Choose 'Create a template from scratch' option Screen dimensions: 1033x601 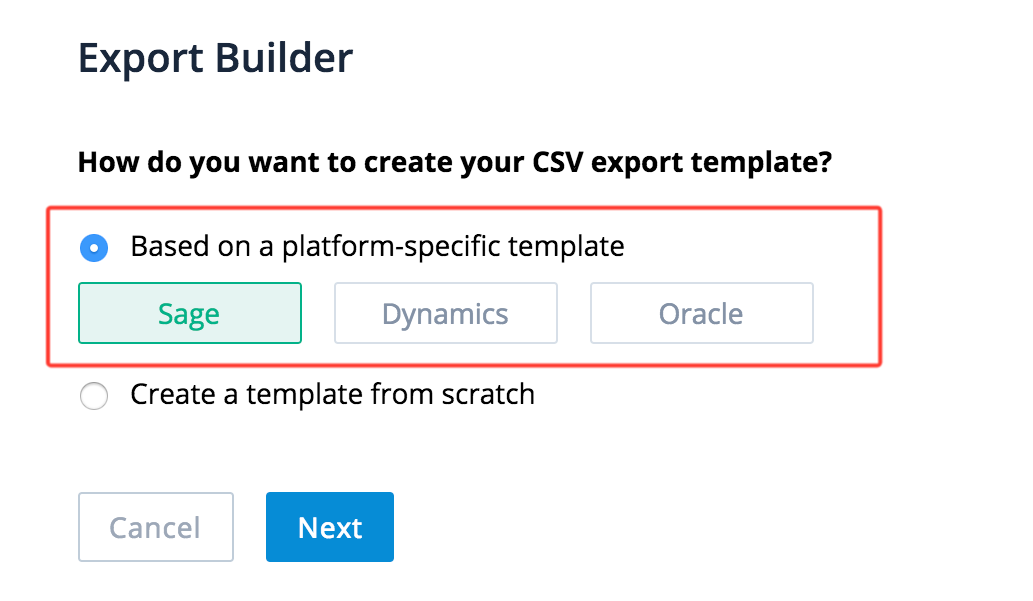tap(93, 396)
